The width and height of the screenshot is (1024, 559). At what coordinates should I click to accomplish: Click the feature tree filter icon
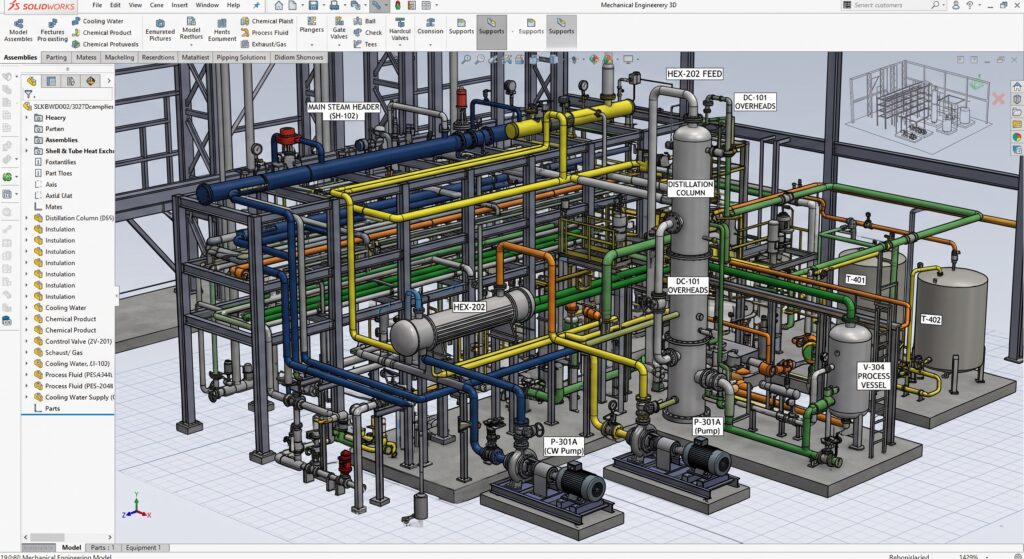[28, 95]
